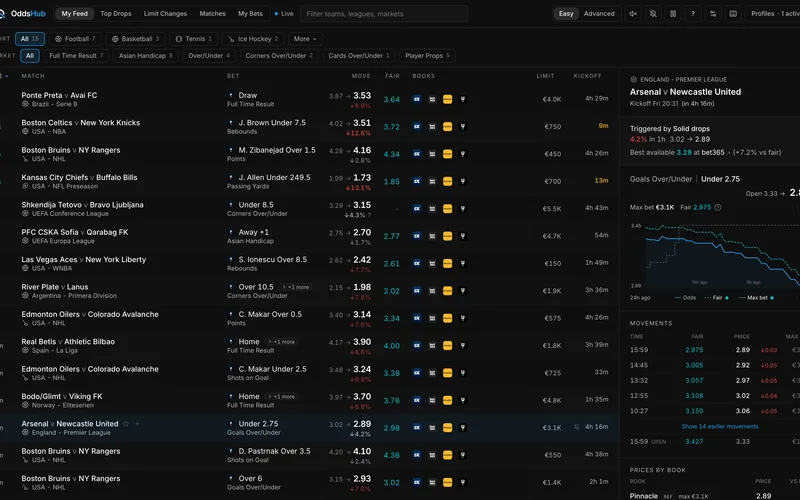This screenshot has height=500, width=800.
Task: Toggle Max bet line in chart legend
Action: 756,297
